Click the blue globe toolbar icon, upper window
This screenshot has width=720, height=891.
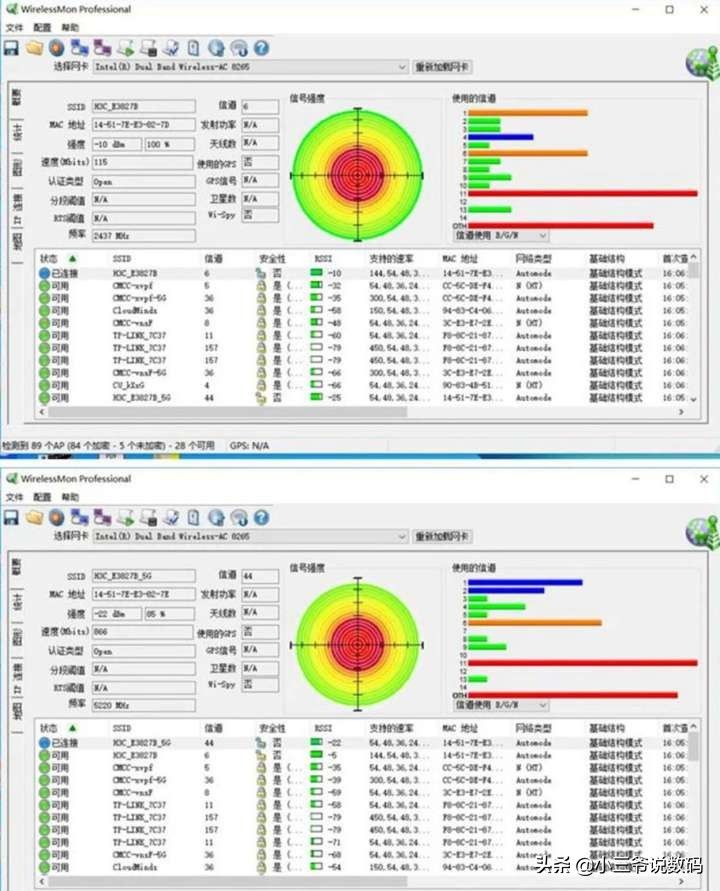tap(216, 48)
